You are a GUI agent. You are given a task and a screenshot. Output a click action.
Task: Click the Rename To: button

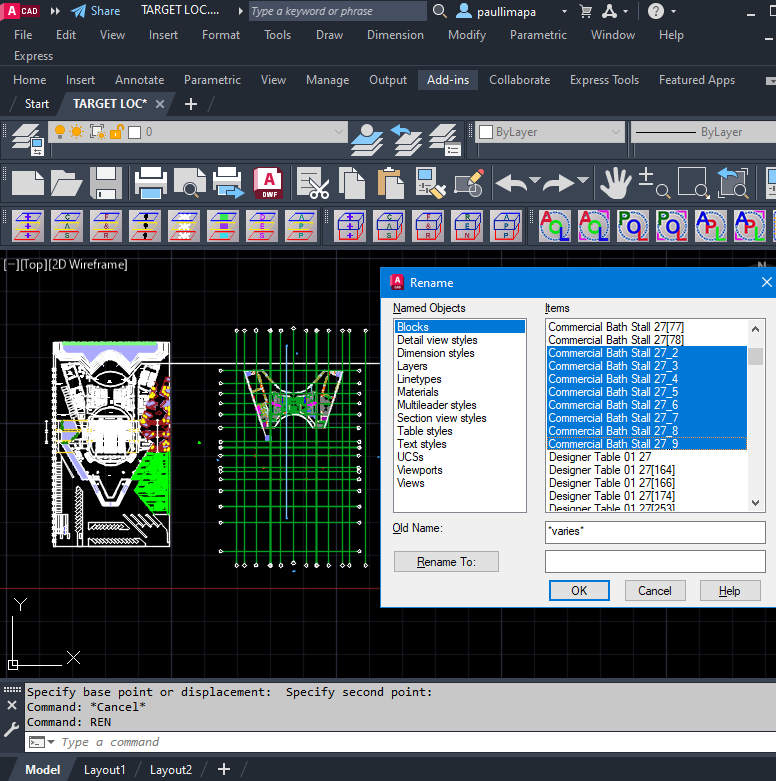click(446, 562)
